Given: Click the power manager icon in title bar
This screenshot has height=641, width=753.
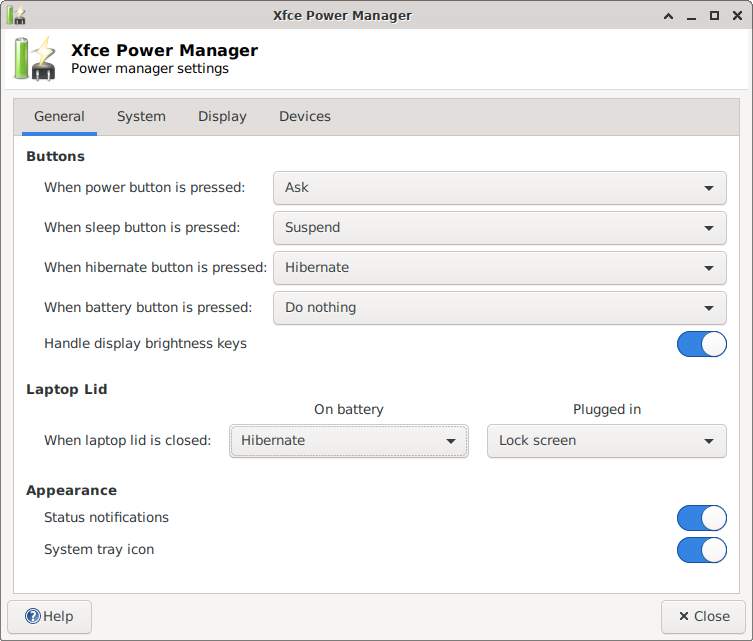Looking at the screenshot, I should tap(16, 15).
